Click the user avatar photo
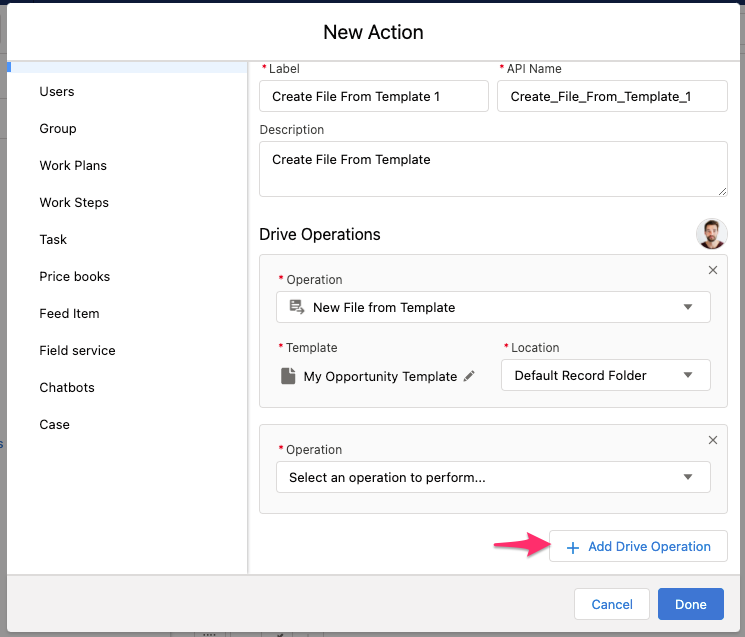Viewport: 745px width, 637px height. [x=712, y=234]
